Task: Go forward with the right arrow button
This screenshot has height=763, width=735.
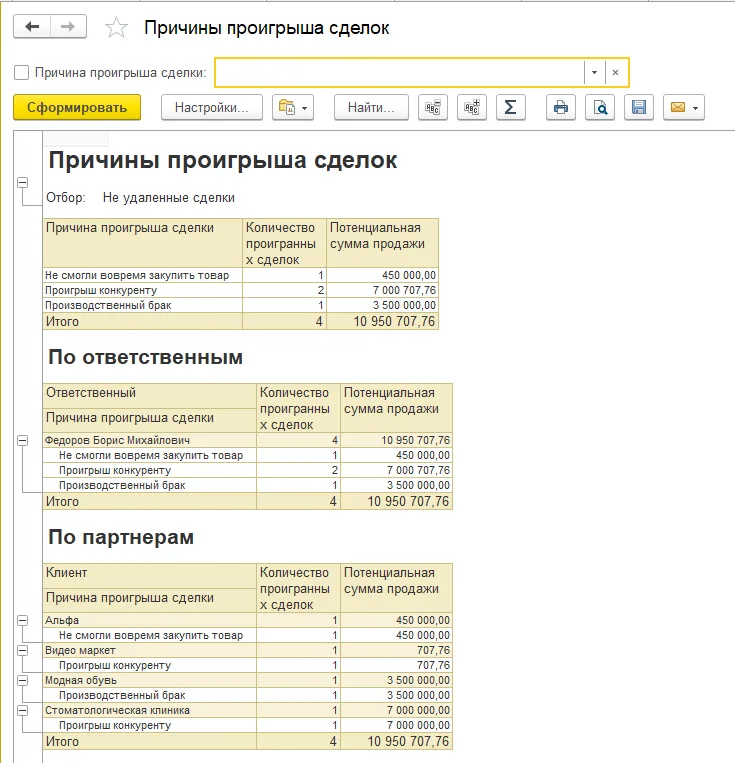Action: pyautogui.click(x=69, y=26)
